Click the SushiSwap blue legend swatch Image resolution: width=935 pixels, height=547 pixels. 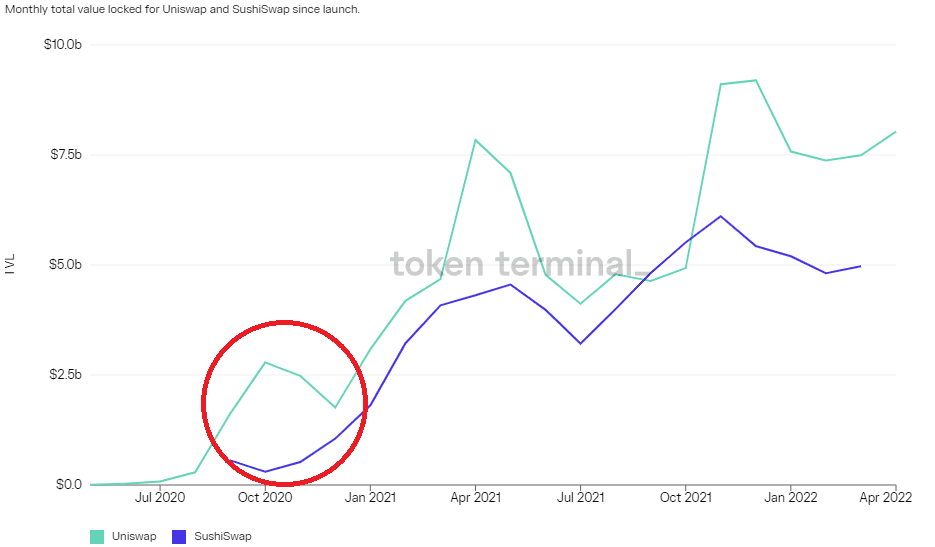coord(179,537)
